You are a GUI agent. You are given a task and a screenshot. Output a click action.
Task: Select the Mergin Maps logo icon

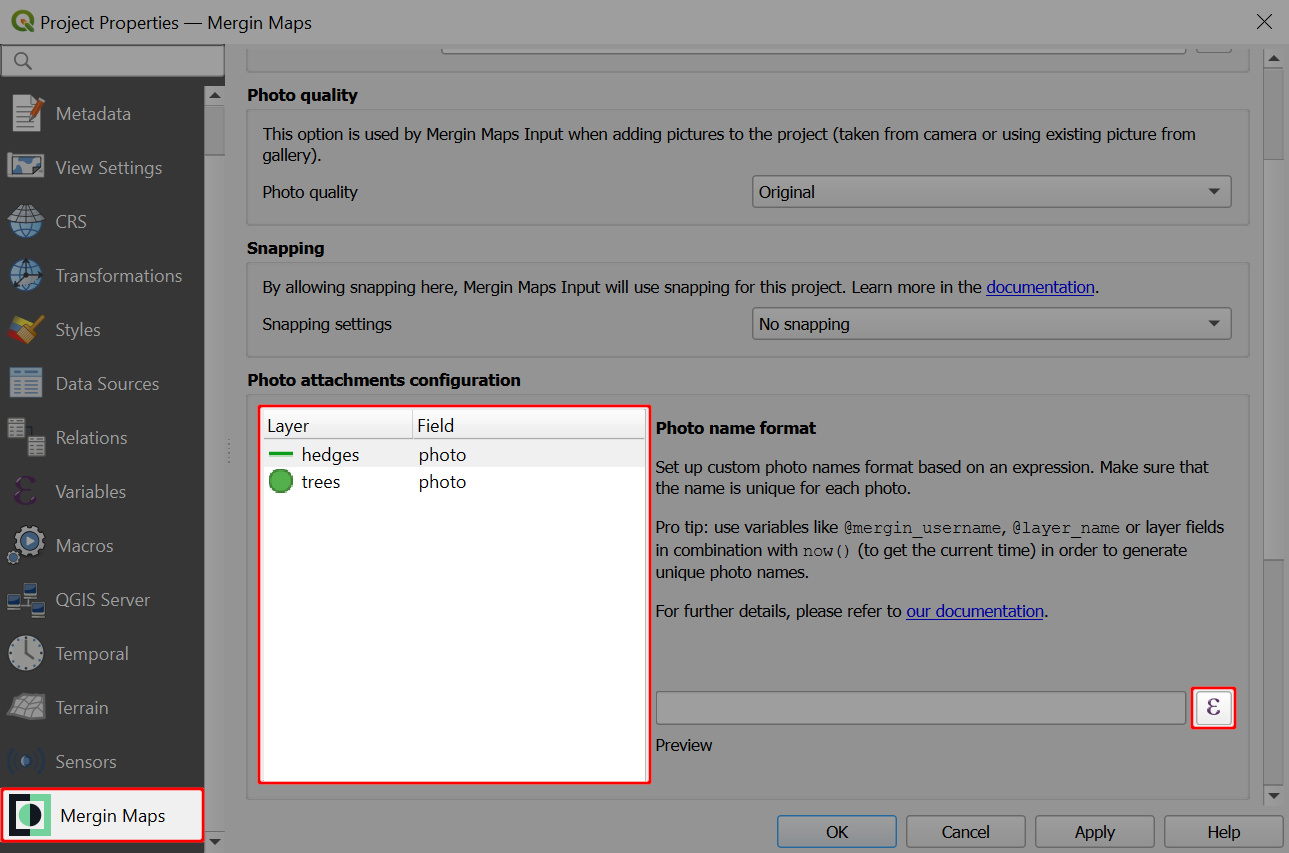[x=30, y=815]
